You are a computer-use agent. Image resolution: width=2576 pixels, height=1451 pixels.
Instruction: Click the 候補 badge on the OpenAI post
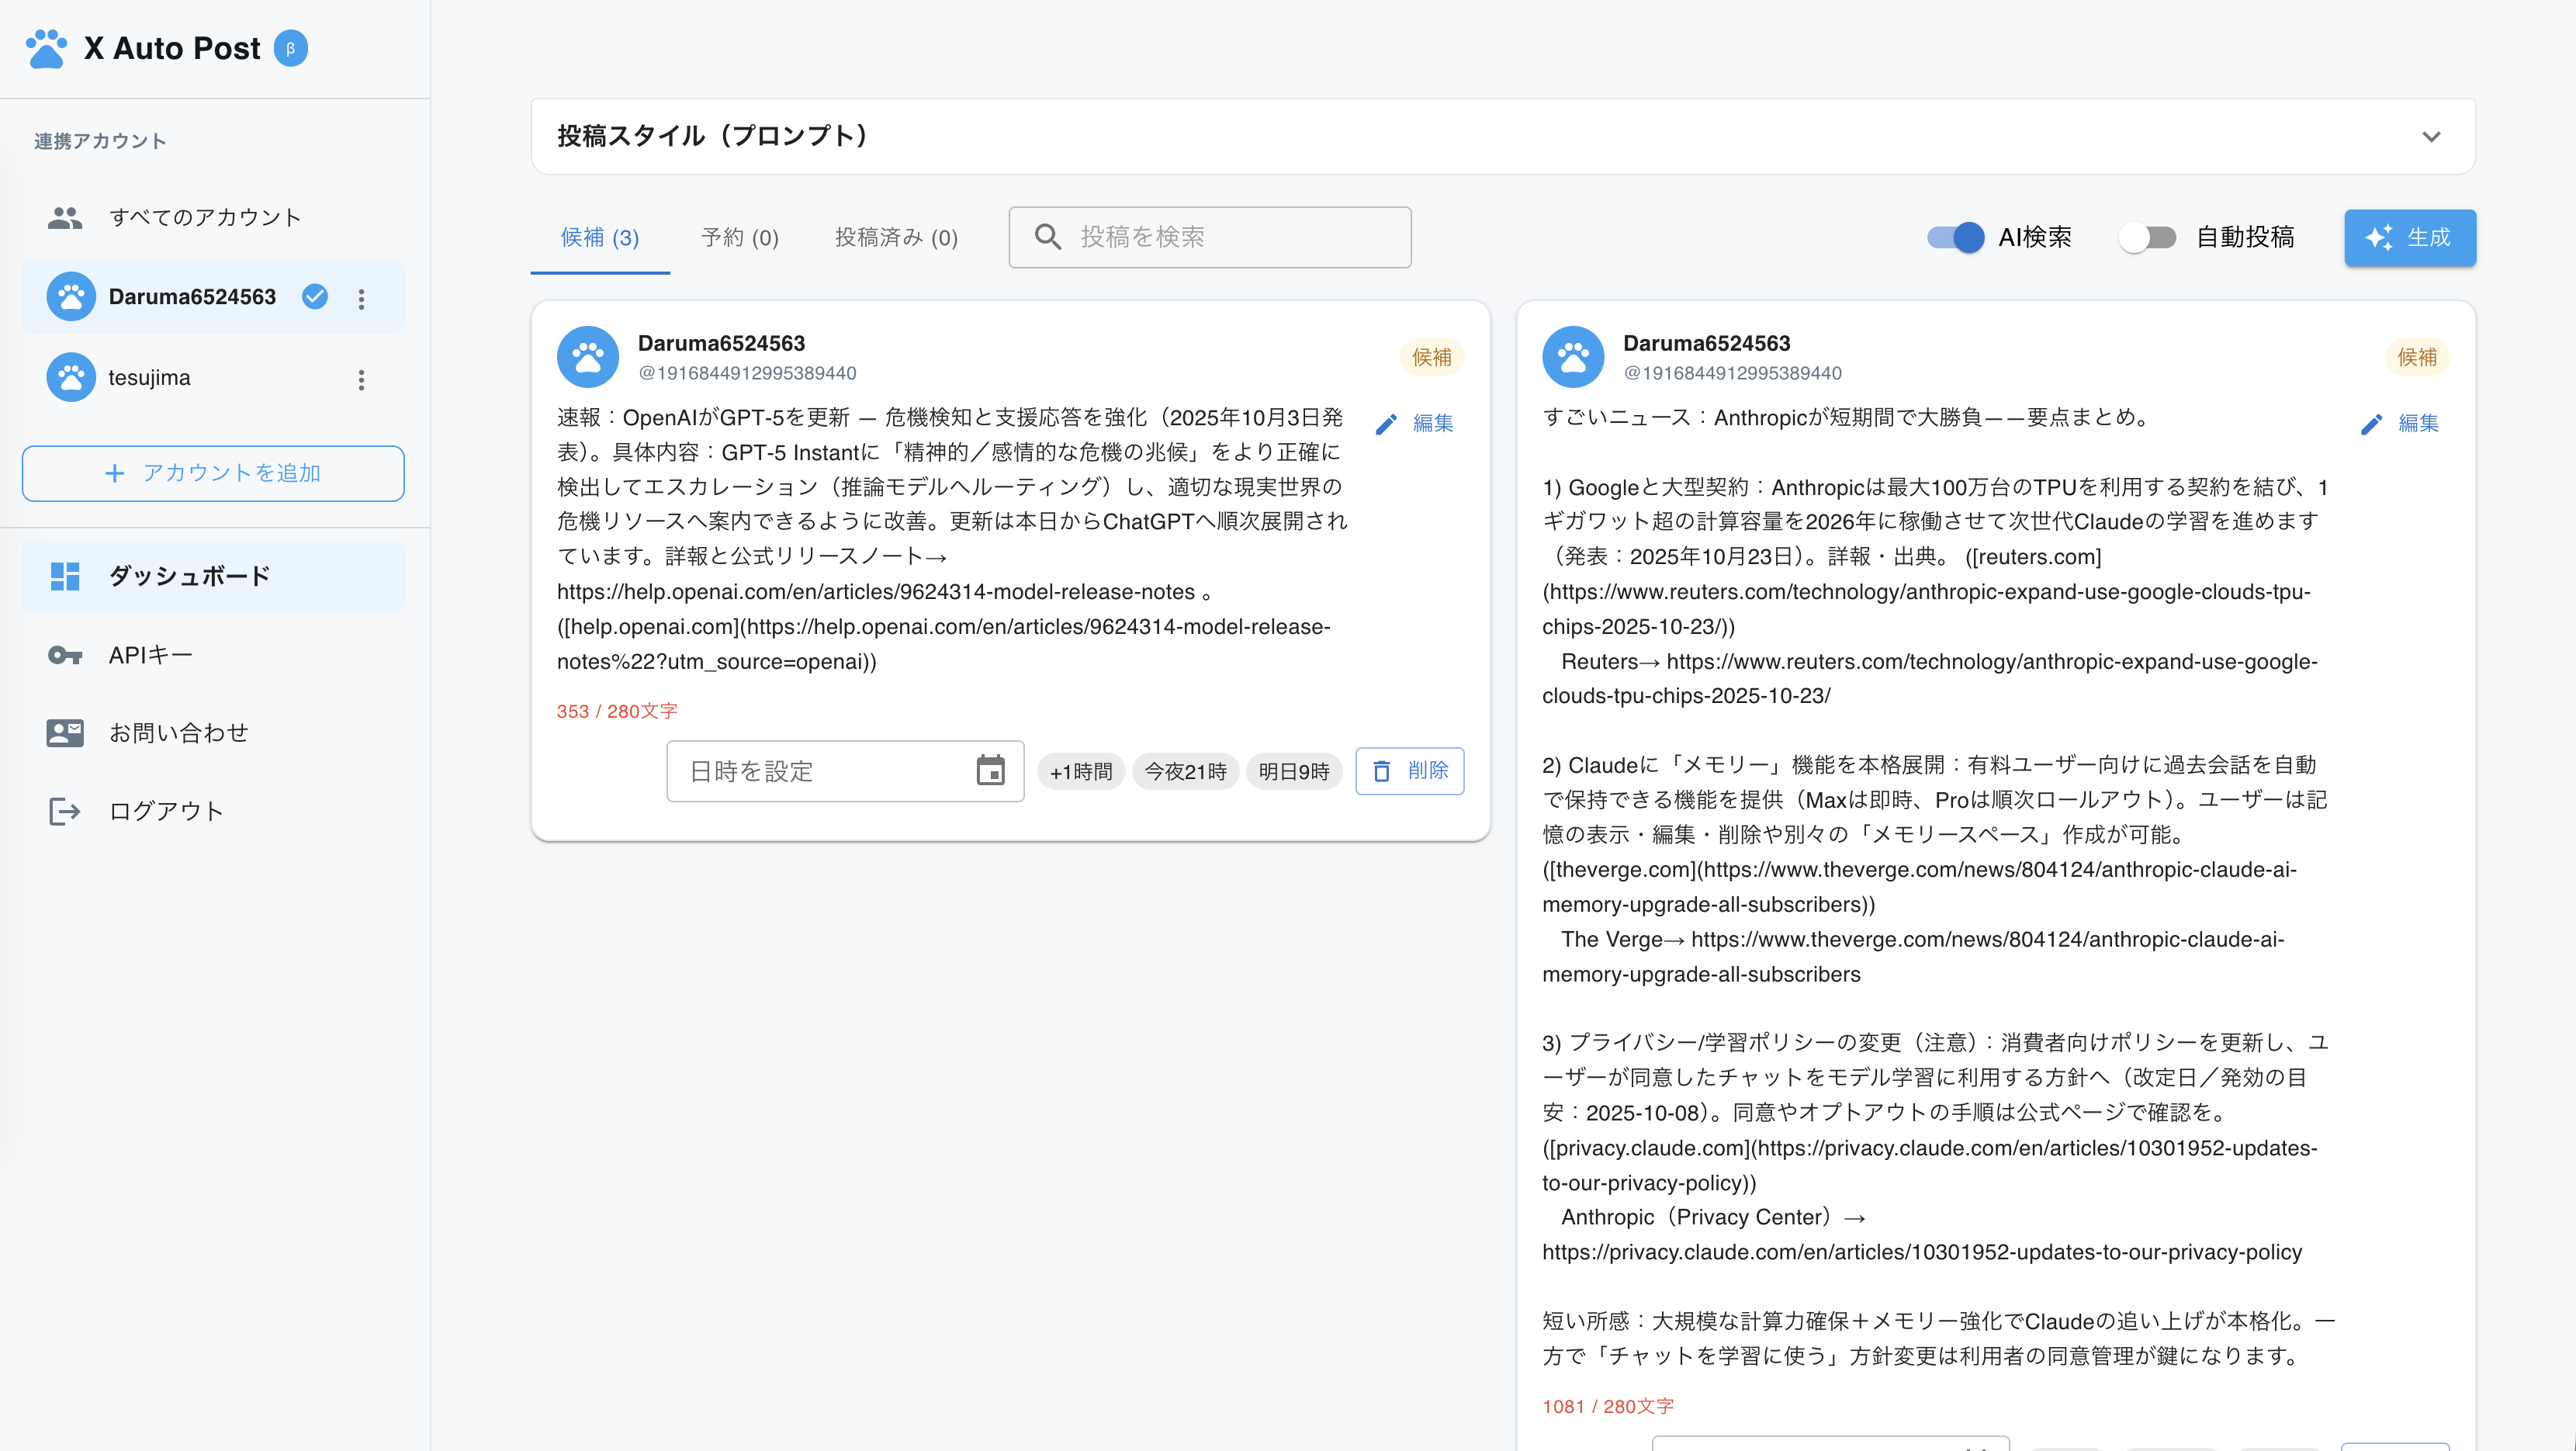[1432, 358]
